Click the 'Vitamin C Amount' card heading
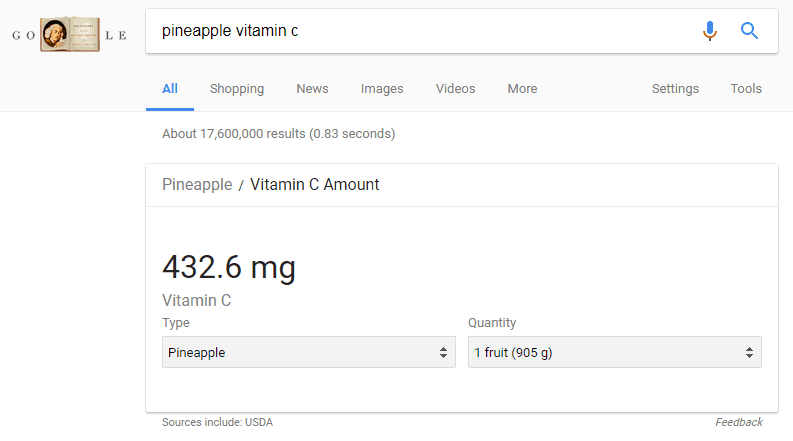 click(x=314, y=185)
